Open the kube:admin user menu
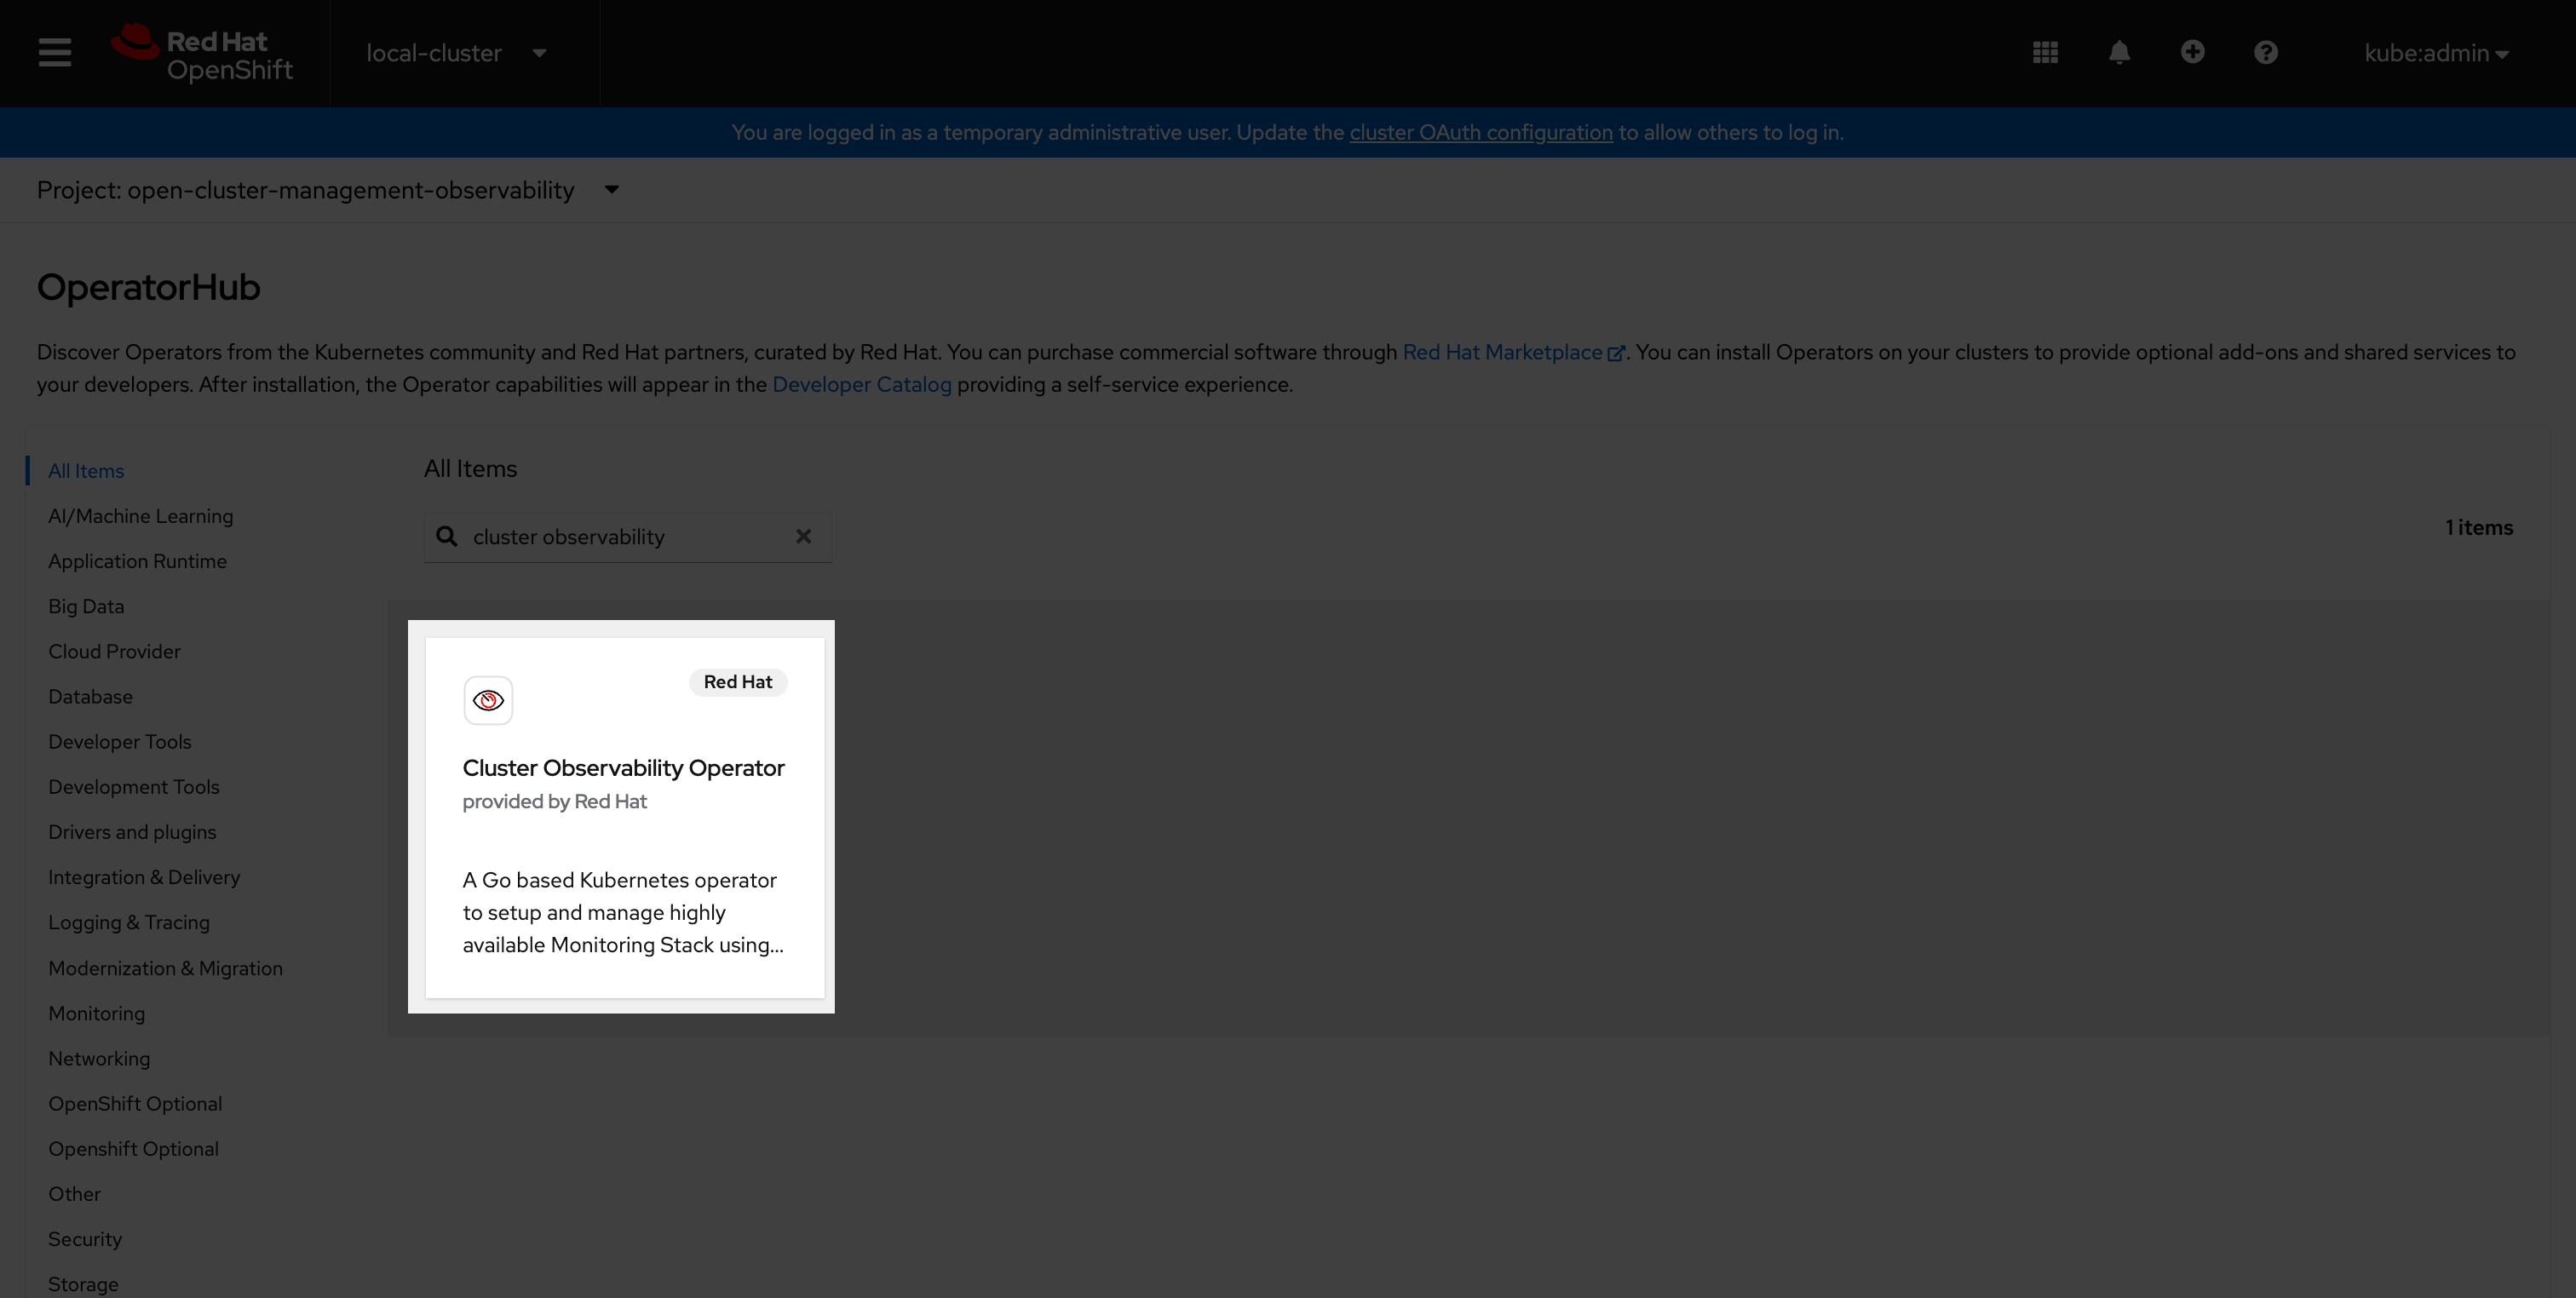This screenshot has width=2576, height=1298. coord(2436,53)
